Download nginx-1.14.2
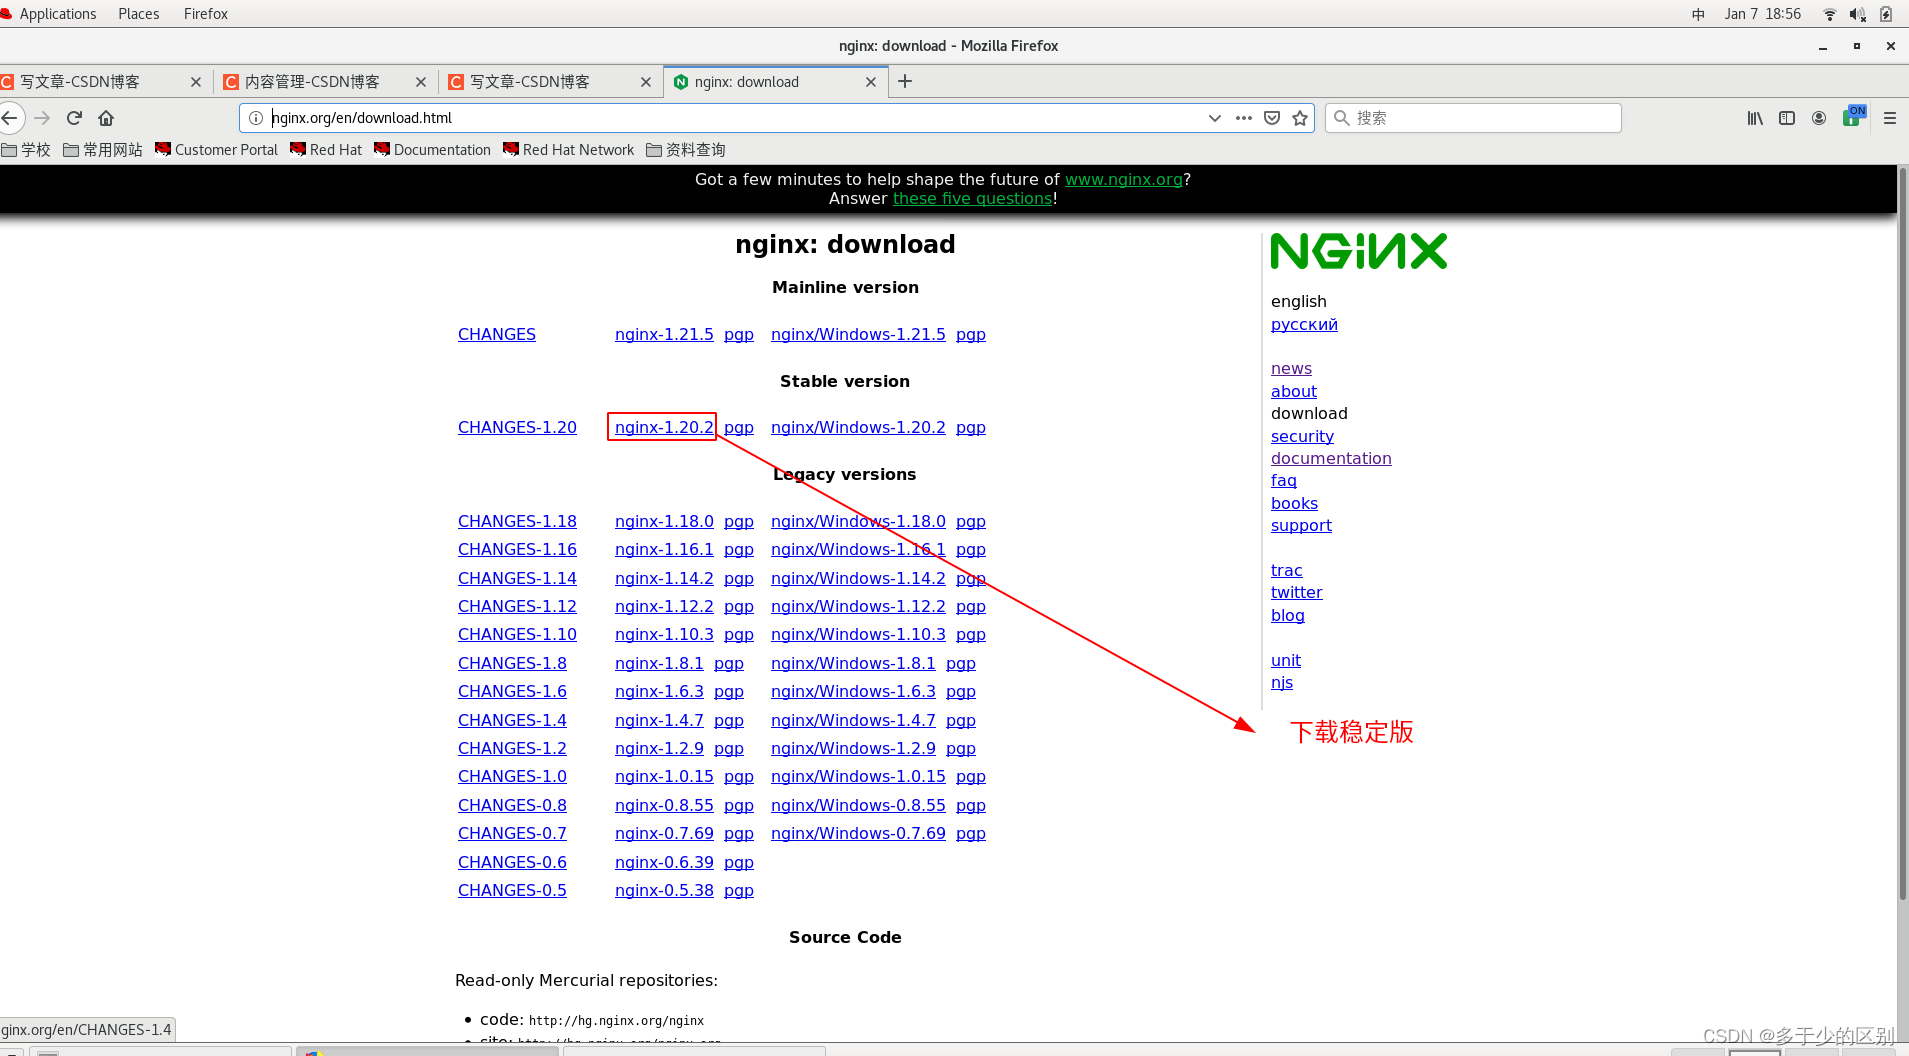This screenshot has height=1056, width=1909. click(x=664, y=579)
